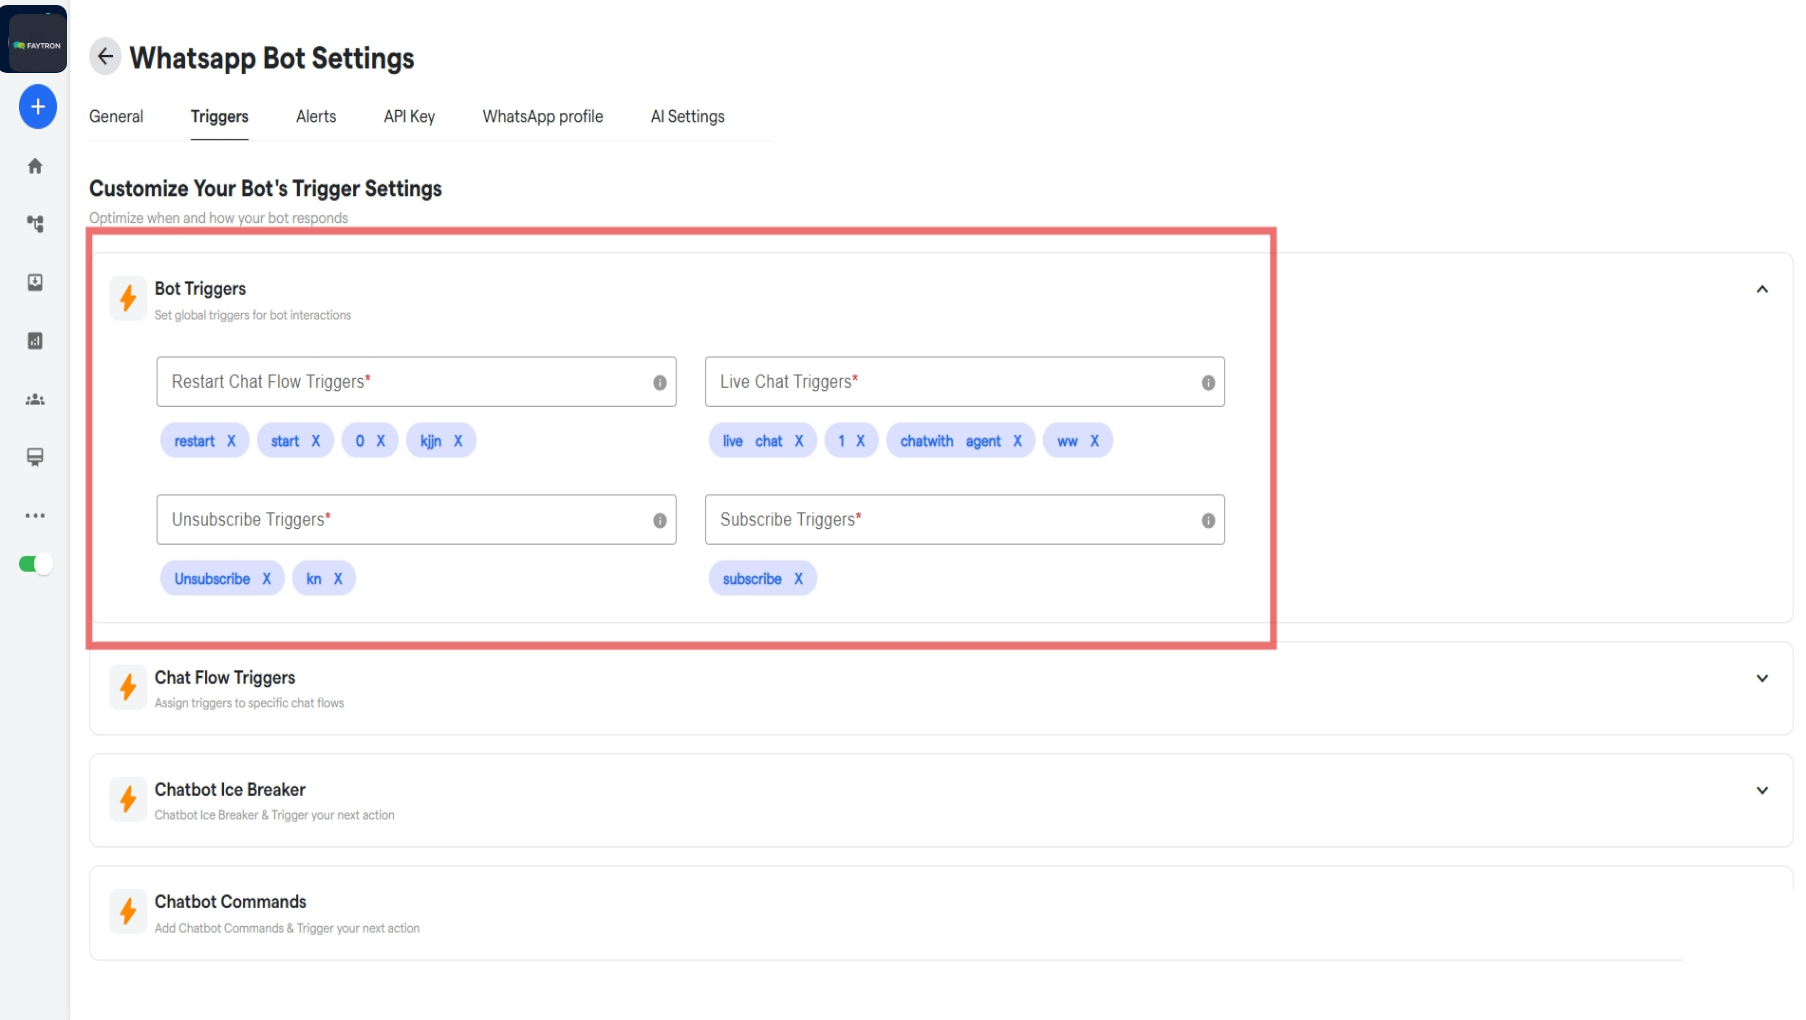Click the Bot Triggers heading
Viewport: 1806px width, 1020px height.
200,288
